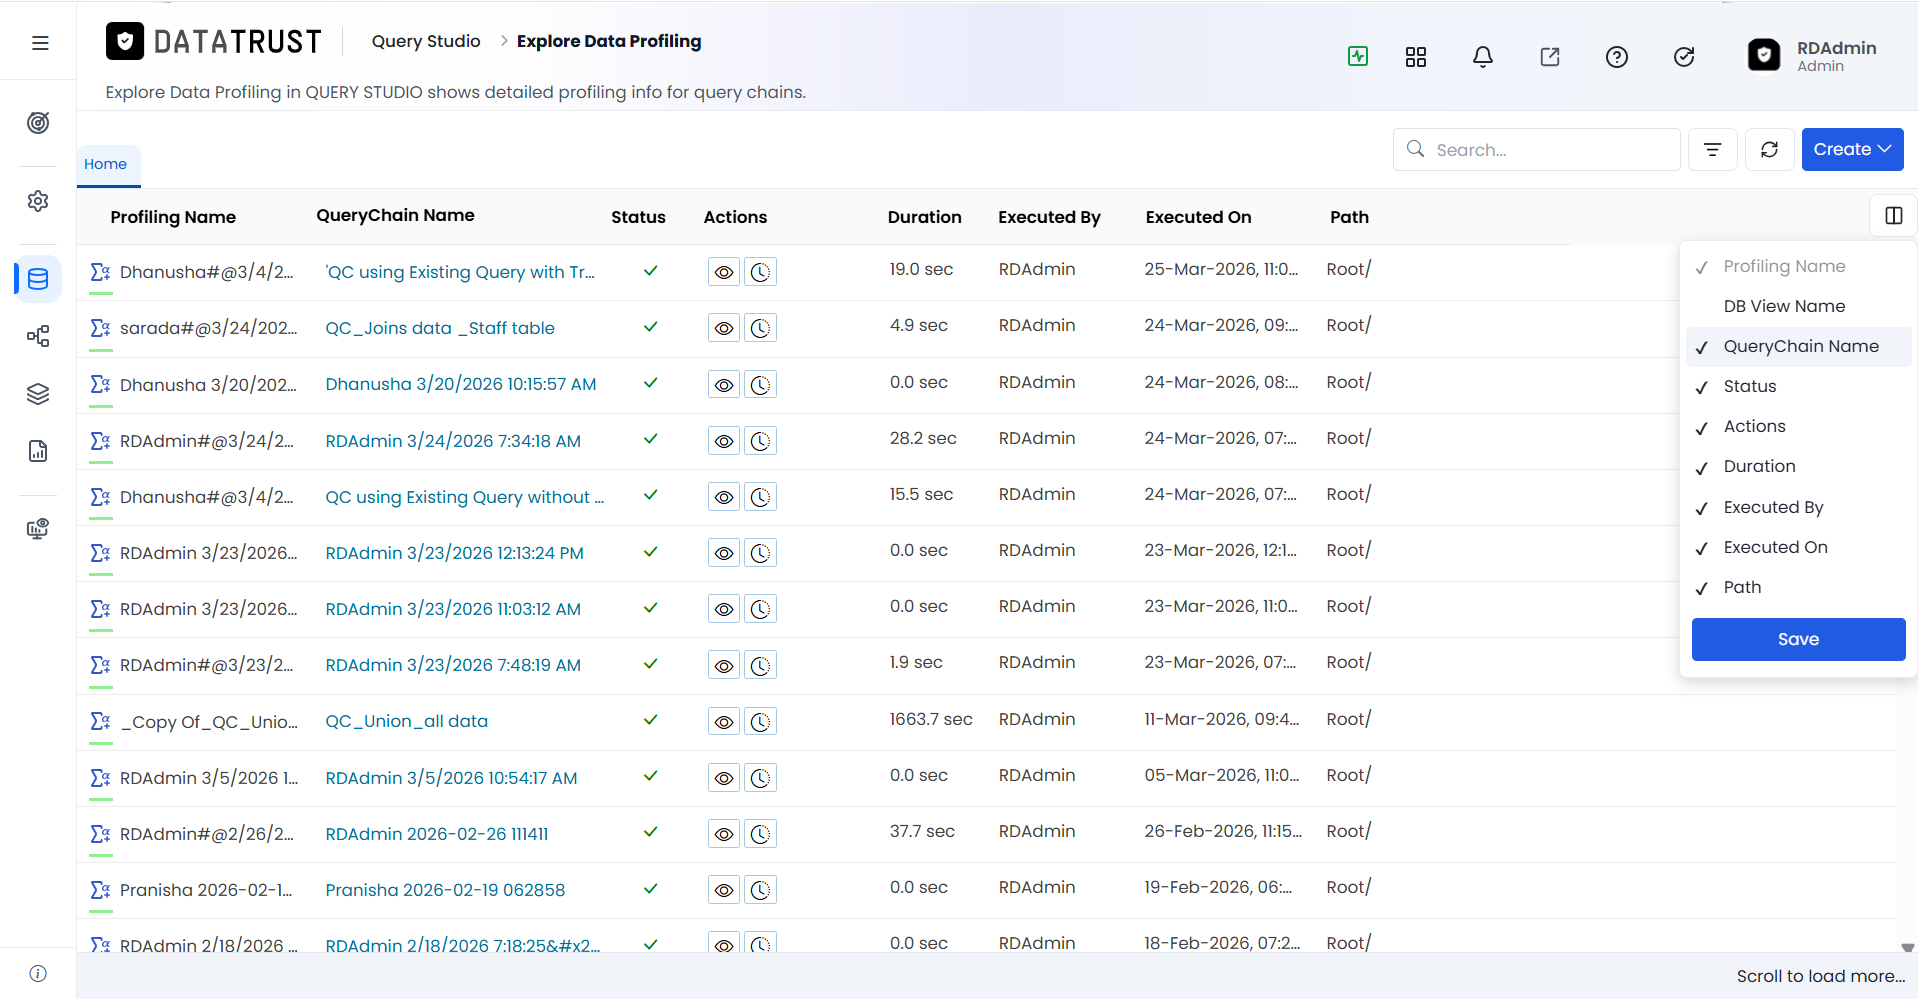Sort by Profiling Name column header
The image size is (1918, 999).
173,217
